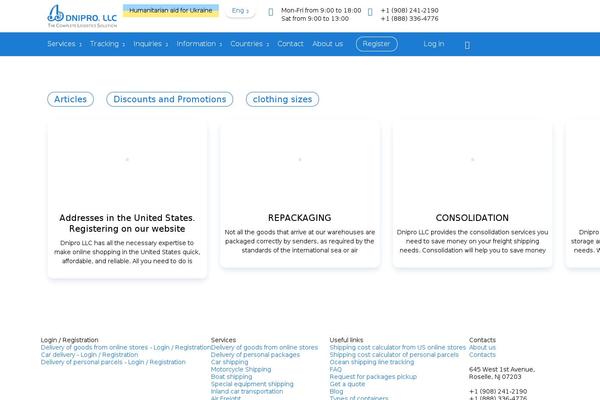Open Ocean shipping line tracking link

[372, 362]
